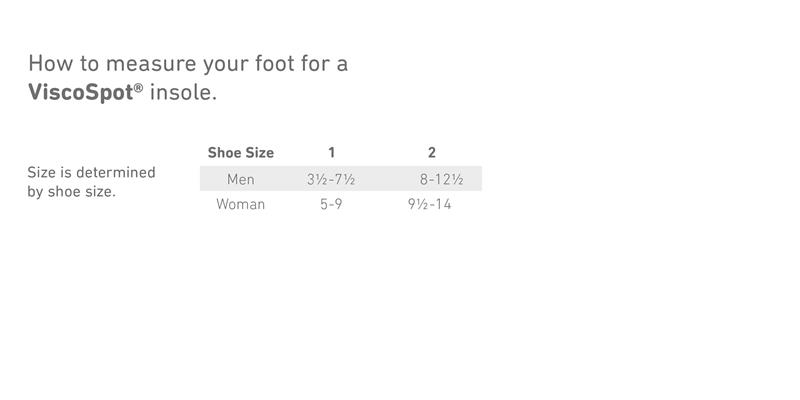Select the size "1" column header
The height and width of the screenshot is (400, 800).
pos(332,153)
